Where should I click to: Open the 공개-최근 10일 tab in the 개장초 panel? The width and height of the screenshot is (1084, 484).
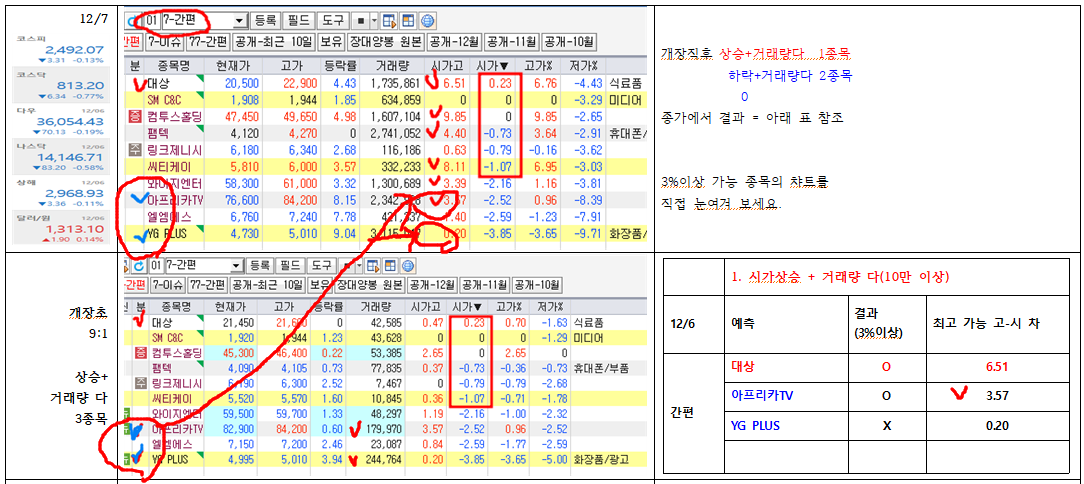(268, 285)
